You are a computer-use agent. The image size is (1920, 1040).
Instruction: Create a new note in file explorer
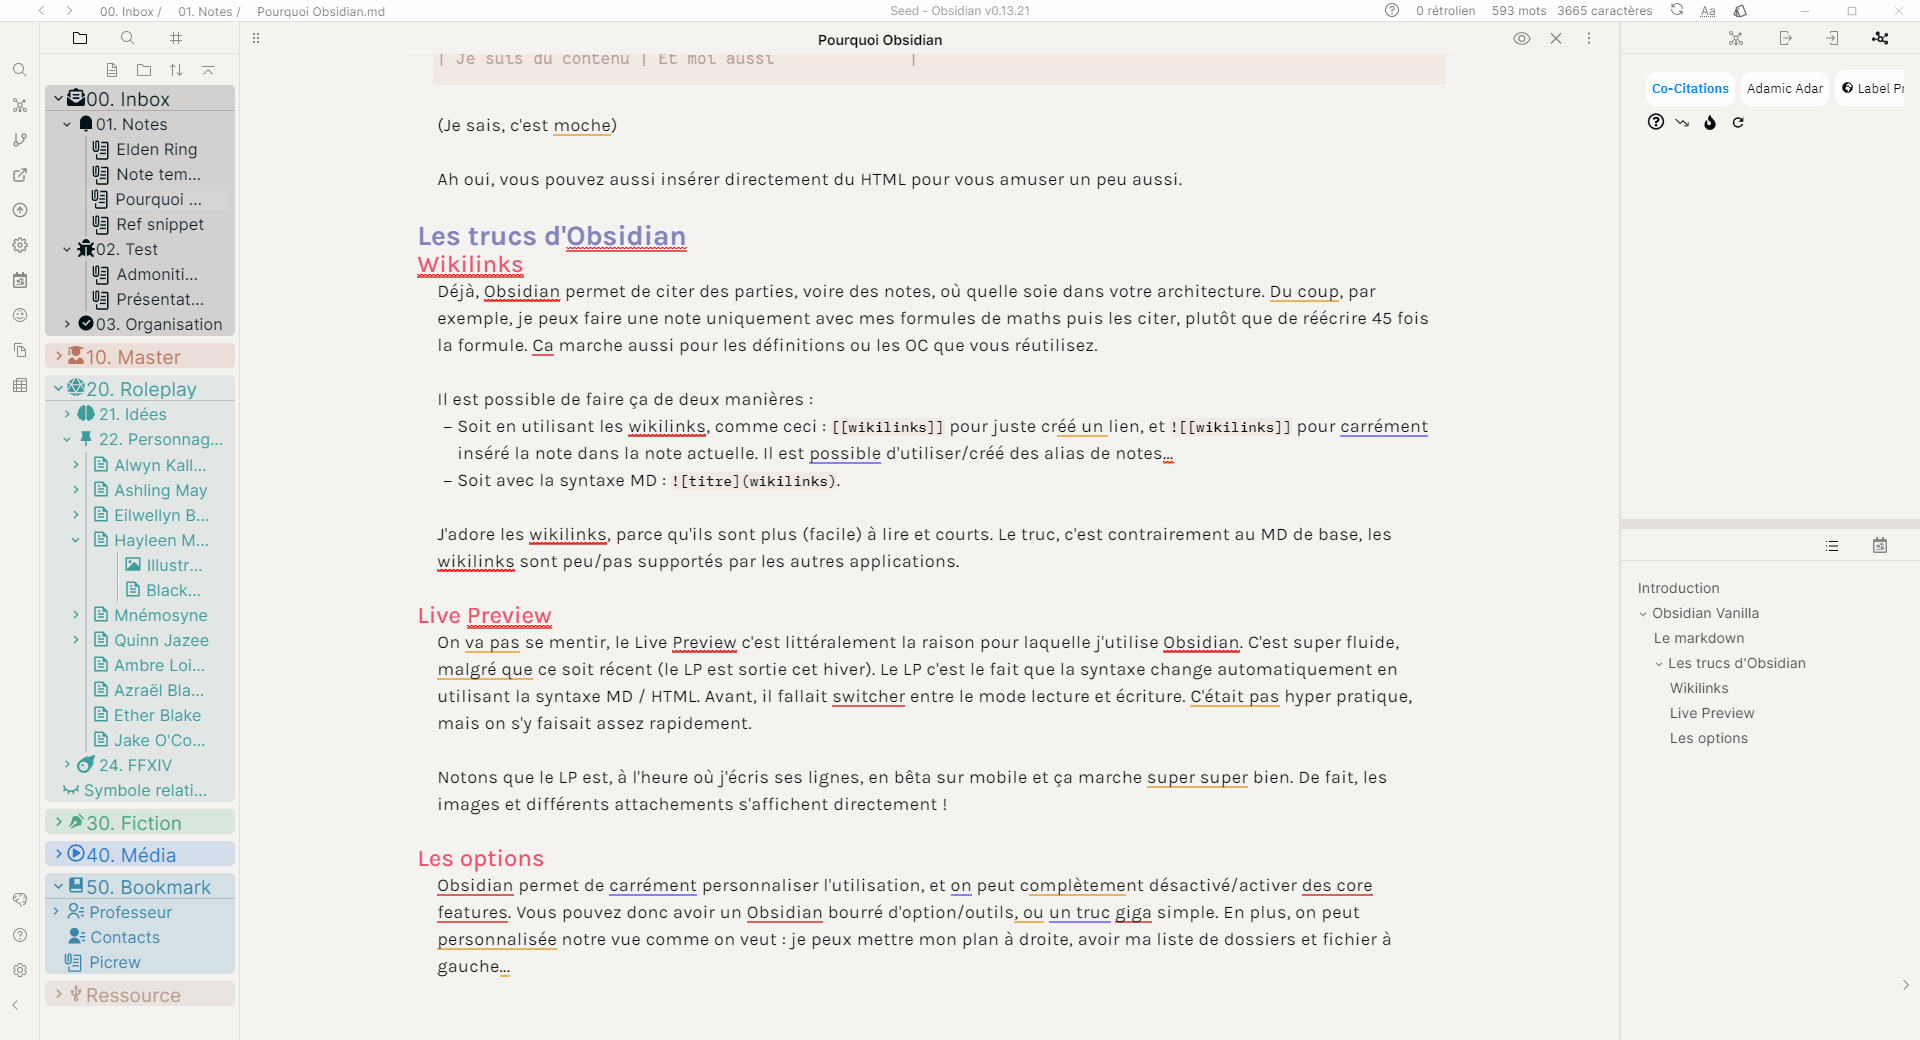pyautogui.click(x=112, y=70)
